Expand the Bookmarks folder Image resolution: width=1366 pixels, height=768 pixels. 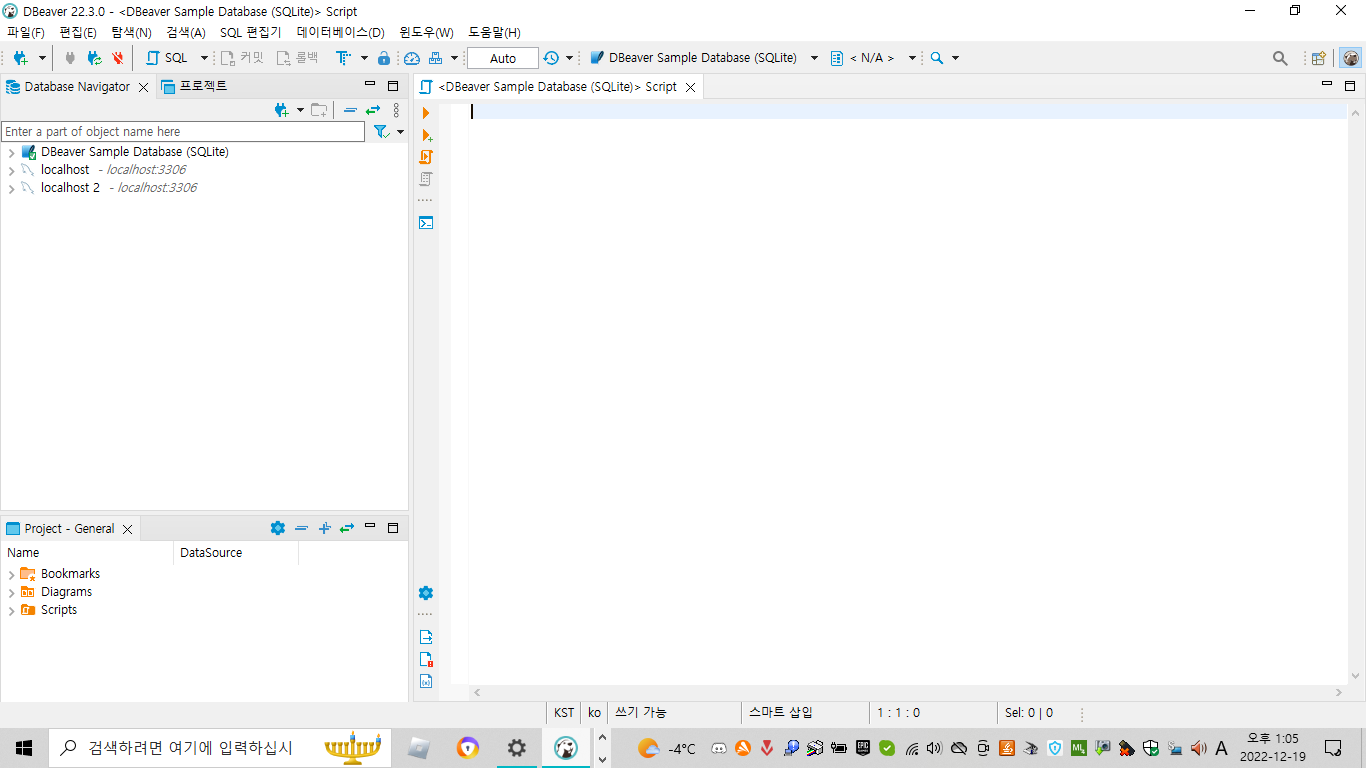11,575
